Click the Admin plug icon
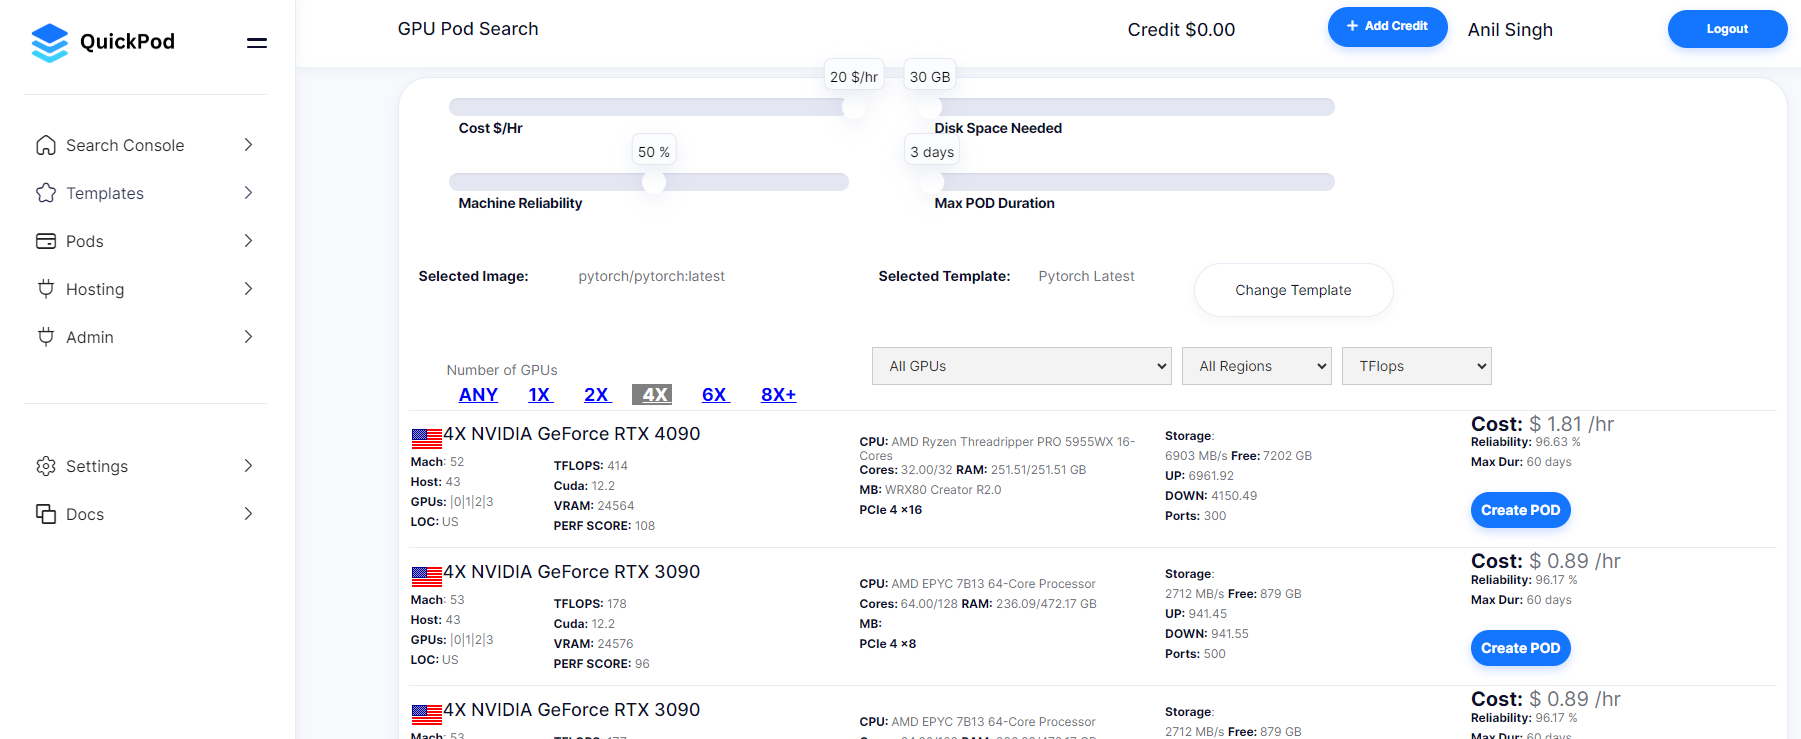1801x739 pixels. (x=46, y=337)
